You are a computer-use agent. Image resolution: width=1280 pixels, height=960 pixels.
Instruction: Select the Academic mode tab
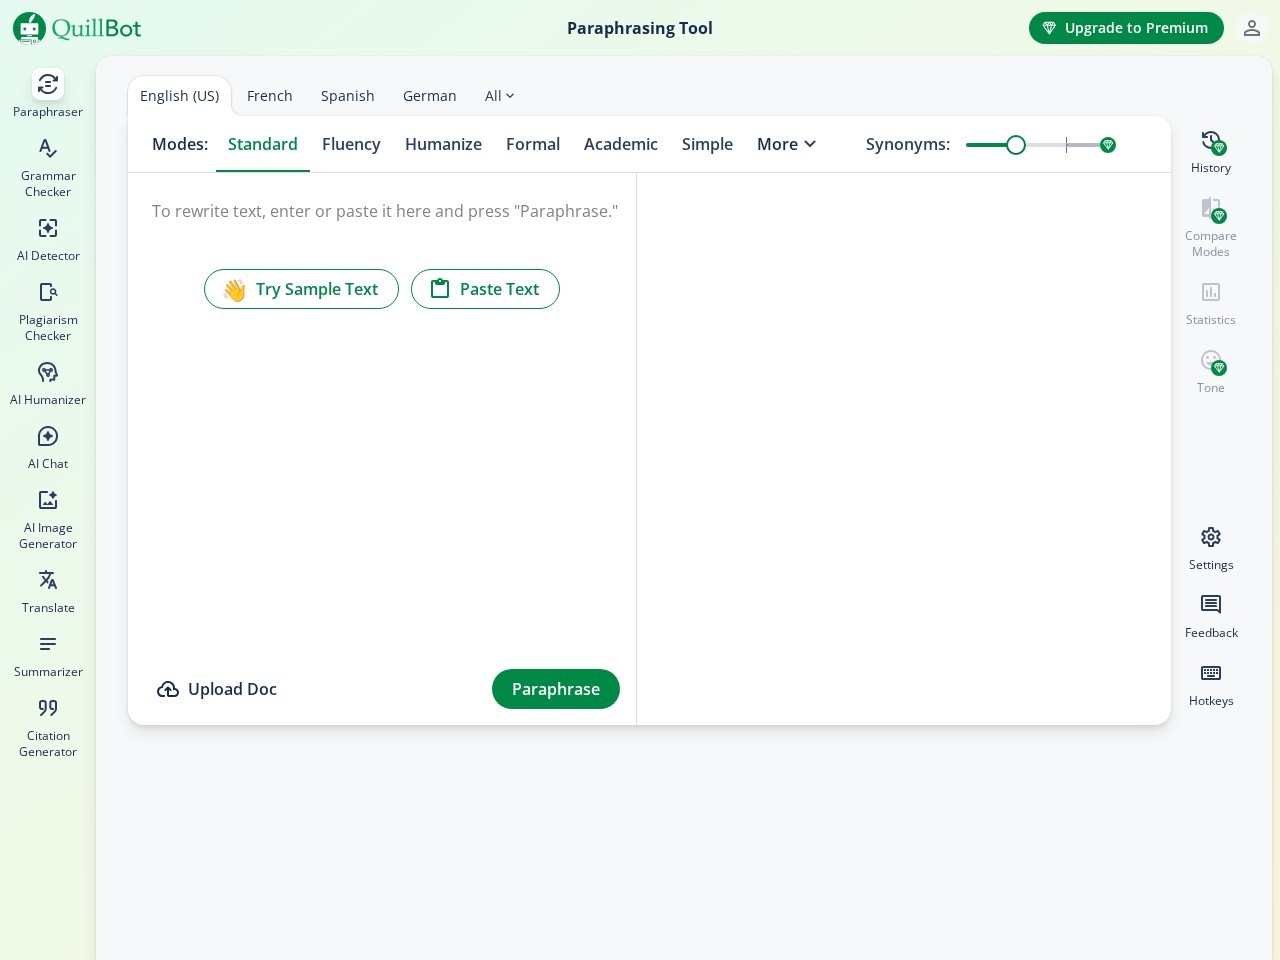[x=620, y=144]
